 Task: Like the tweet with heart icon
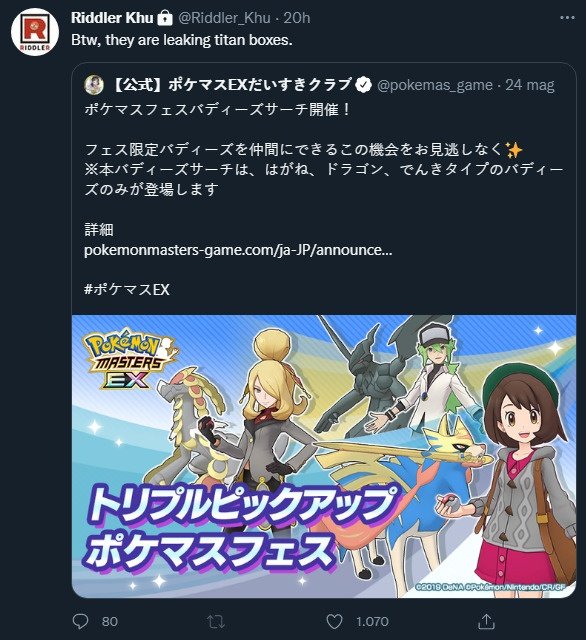pyautogui.click(x=335, y=622)
